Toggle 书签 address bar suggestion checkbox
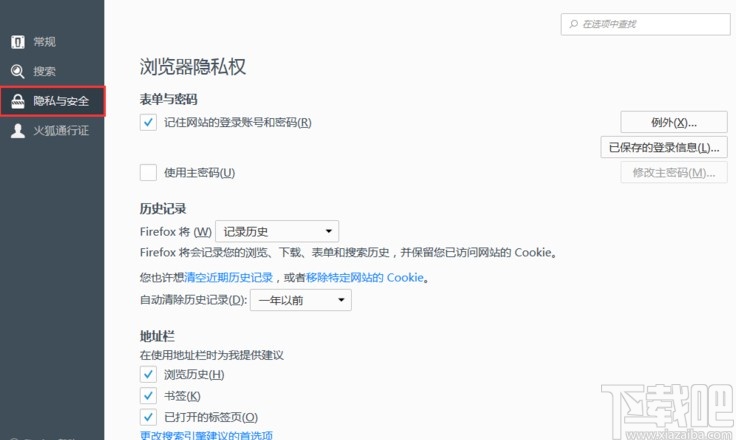The height and width of the screenshot is (440, 736). pyautogui.click(x=148, y=395)
